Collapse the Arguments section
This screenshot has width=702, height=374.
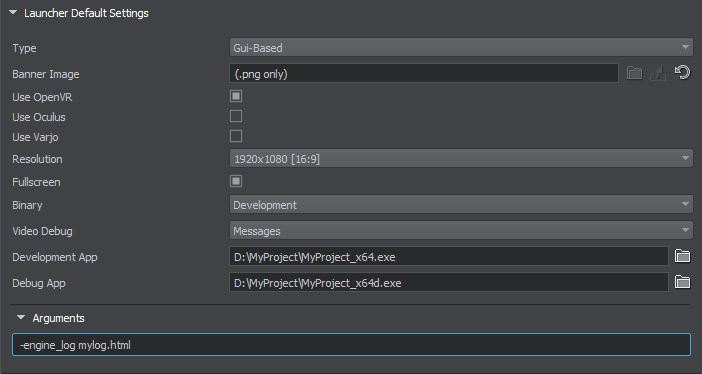point(21,318)
